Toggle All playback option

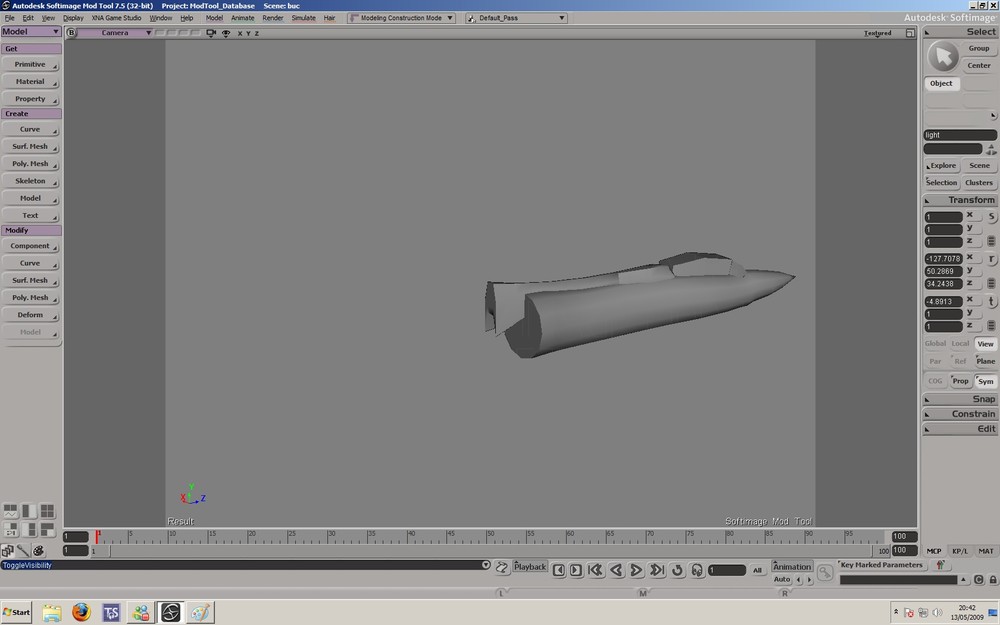(x=757, y=570)
